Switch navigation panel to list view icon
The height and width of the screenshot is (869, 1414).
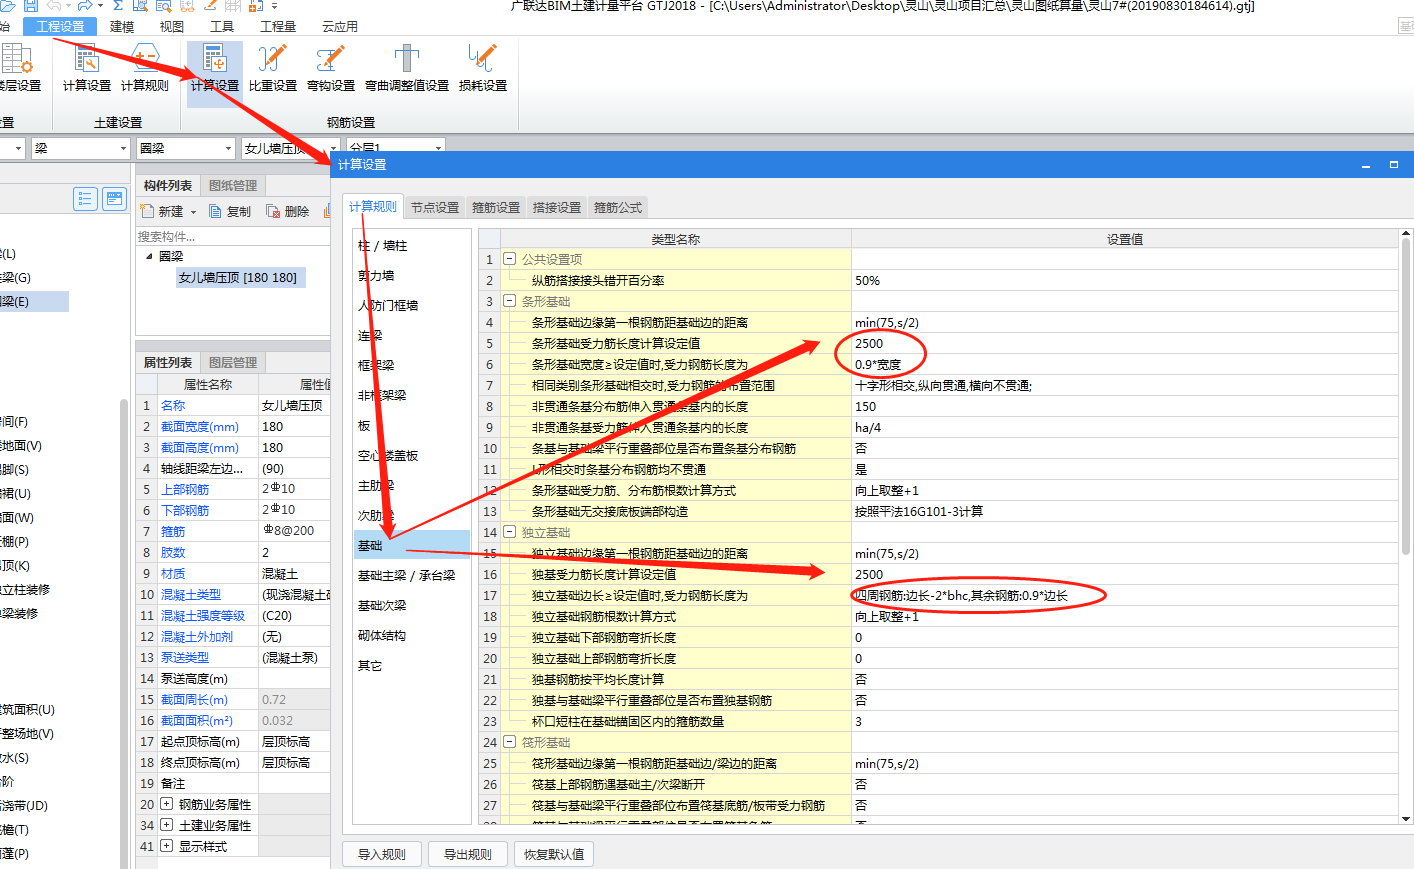85,199
